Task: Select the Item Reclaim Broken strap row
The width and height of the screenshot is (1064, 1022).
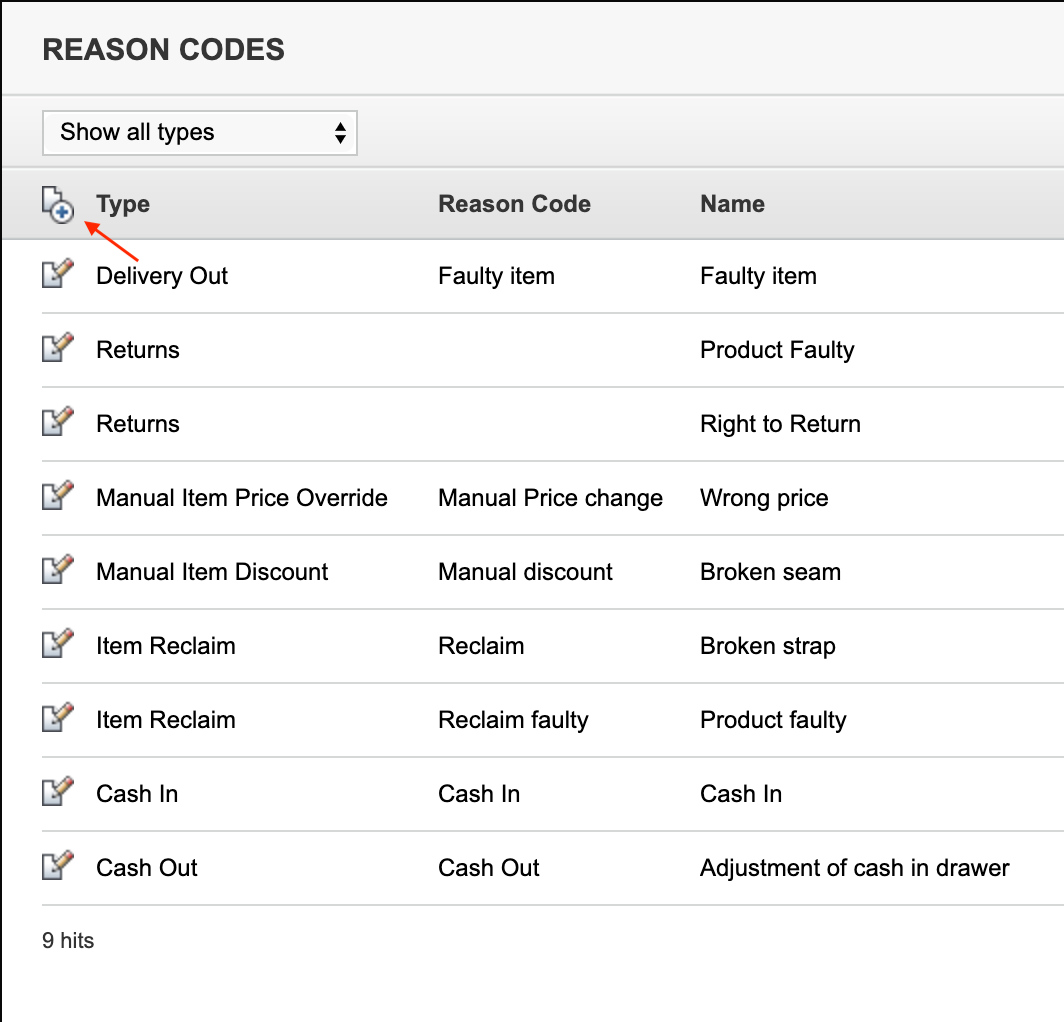Action: point(166,645)
